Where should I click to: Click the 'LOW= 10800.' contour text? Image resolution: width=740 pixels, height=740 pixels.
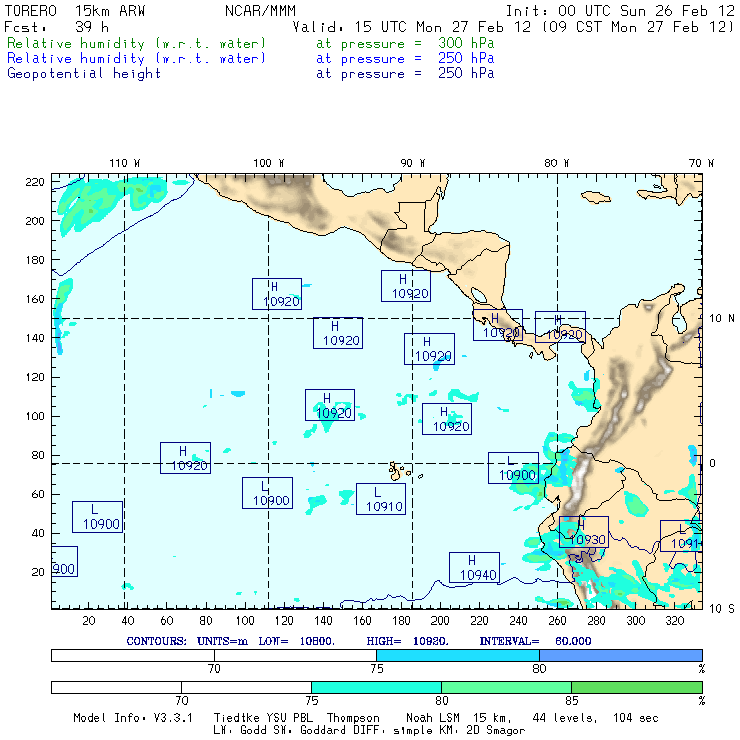pyautogui.click(x=296, y=641)
